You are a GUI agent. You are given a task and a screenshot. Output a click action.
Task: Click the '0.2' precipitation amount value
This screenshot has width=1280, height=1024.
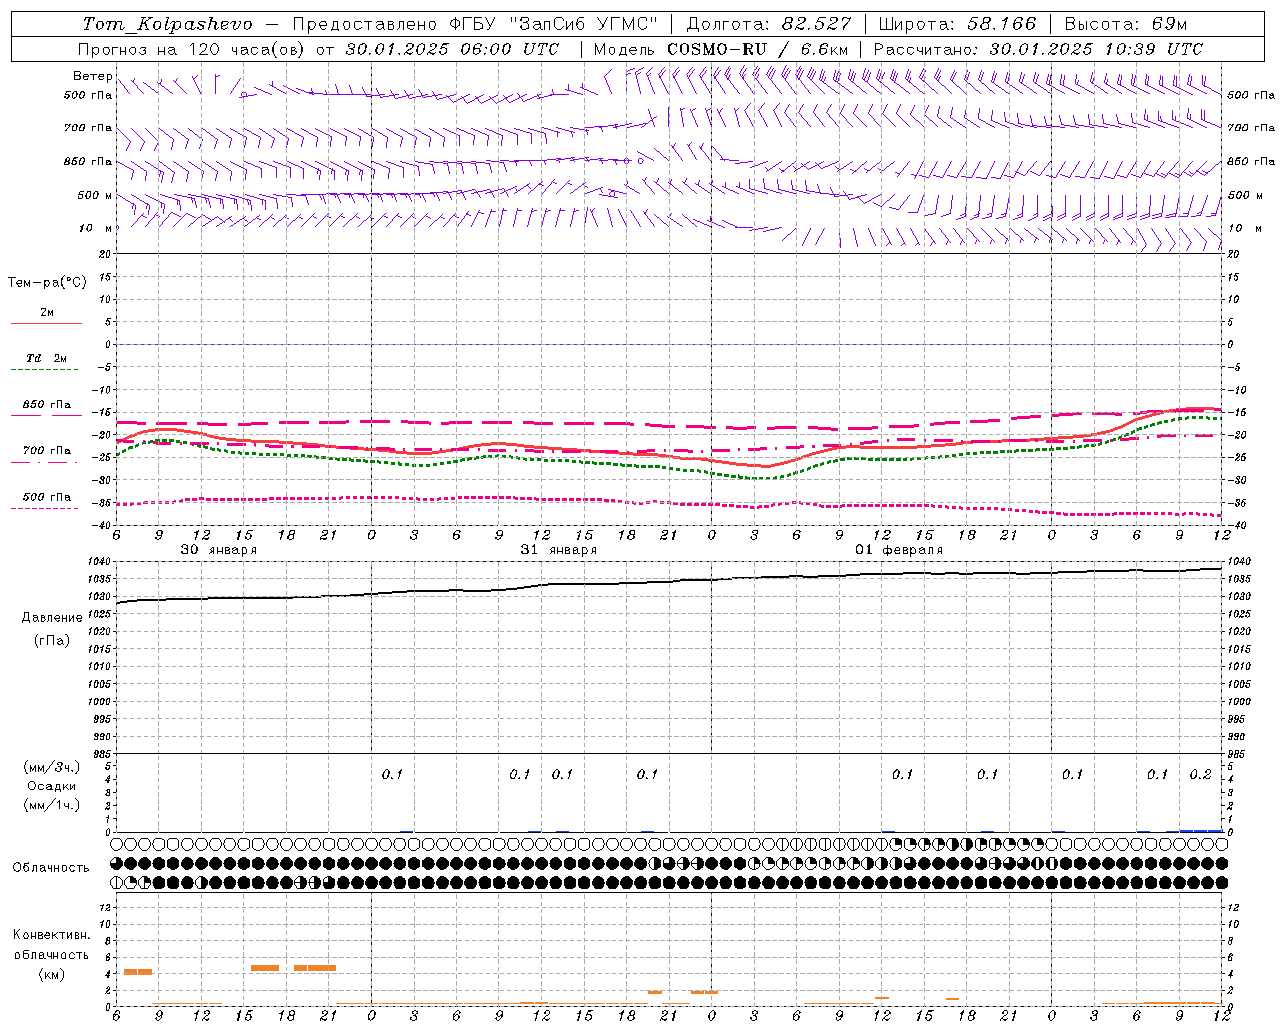(x=1200, y=775)
